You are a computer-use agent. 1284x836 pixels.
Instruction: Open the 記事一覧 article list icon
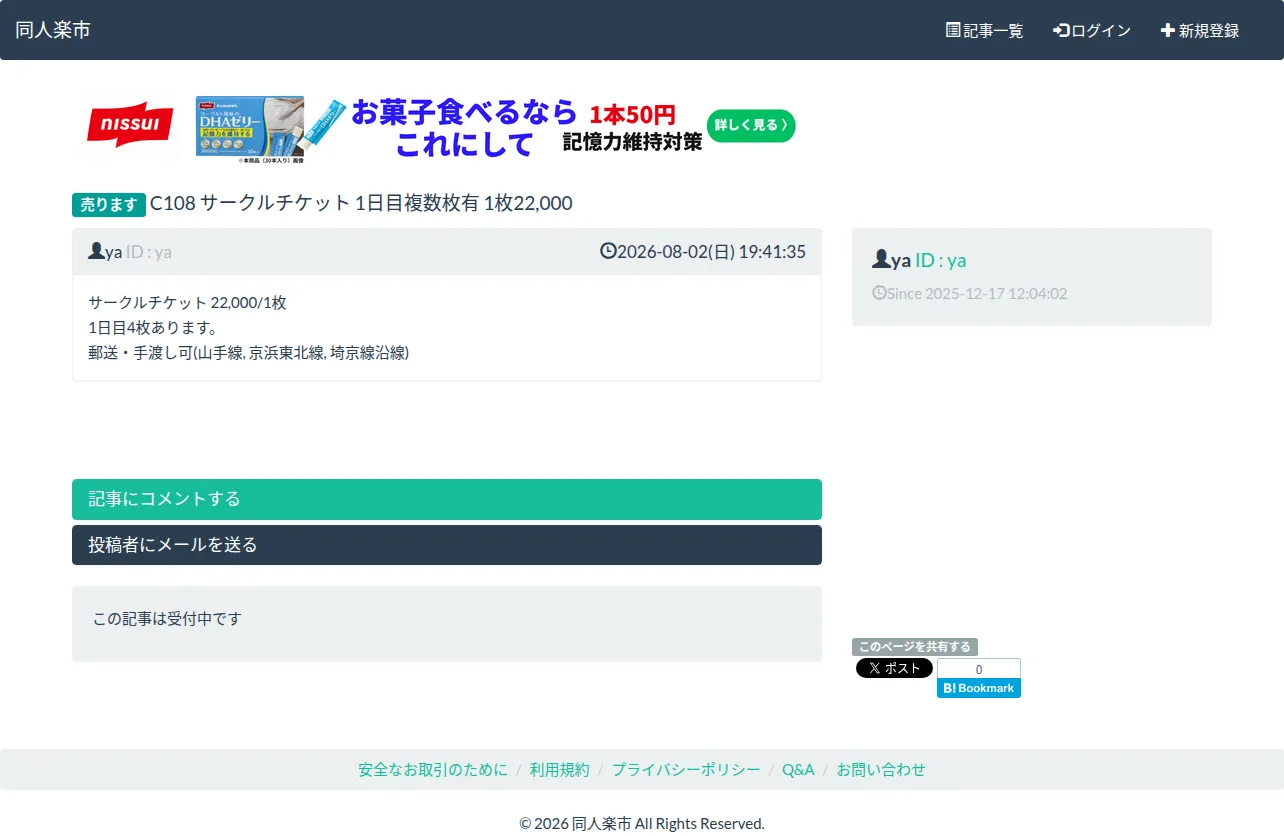953,30
